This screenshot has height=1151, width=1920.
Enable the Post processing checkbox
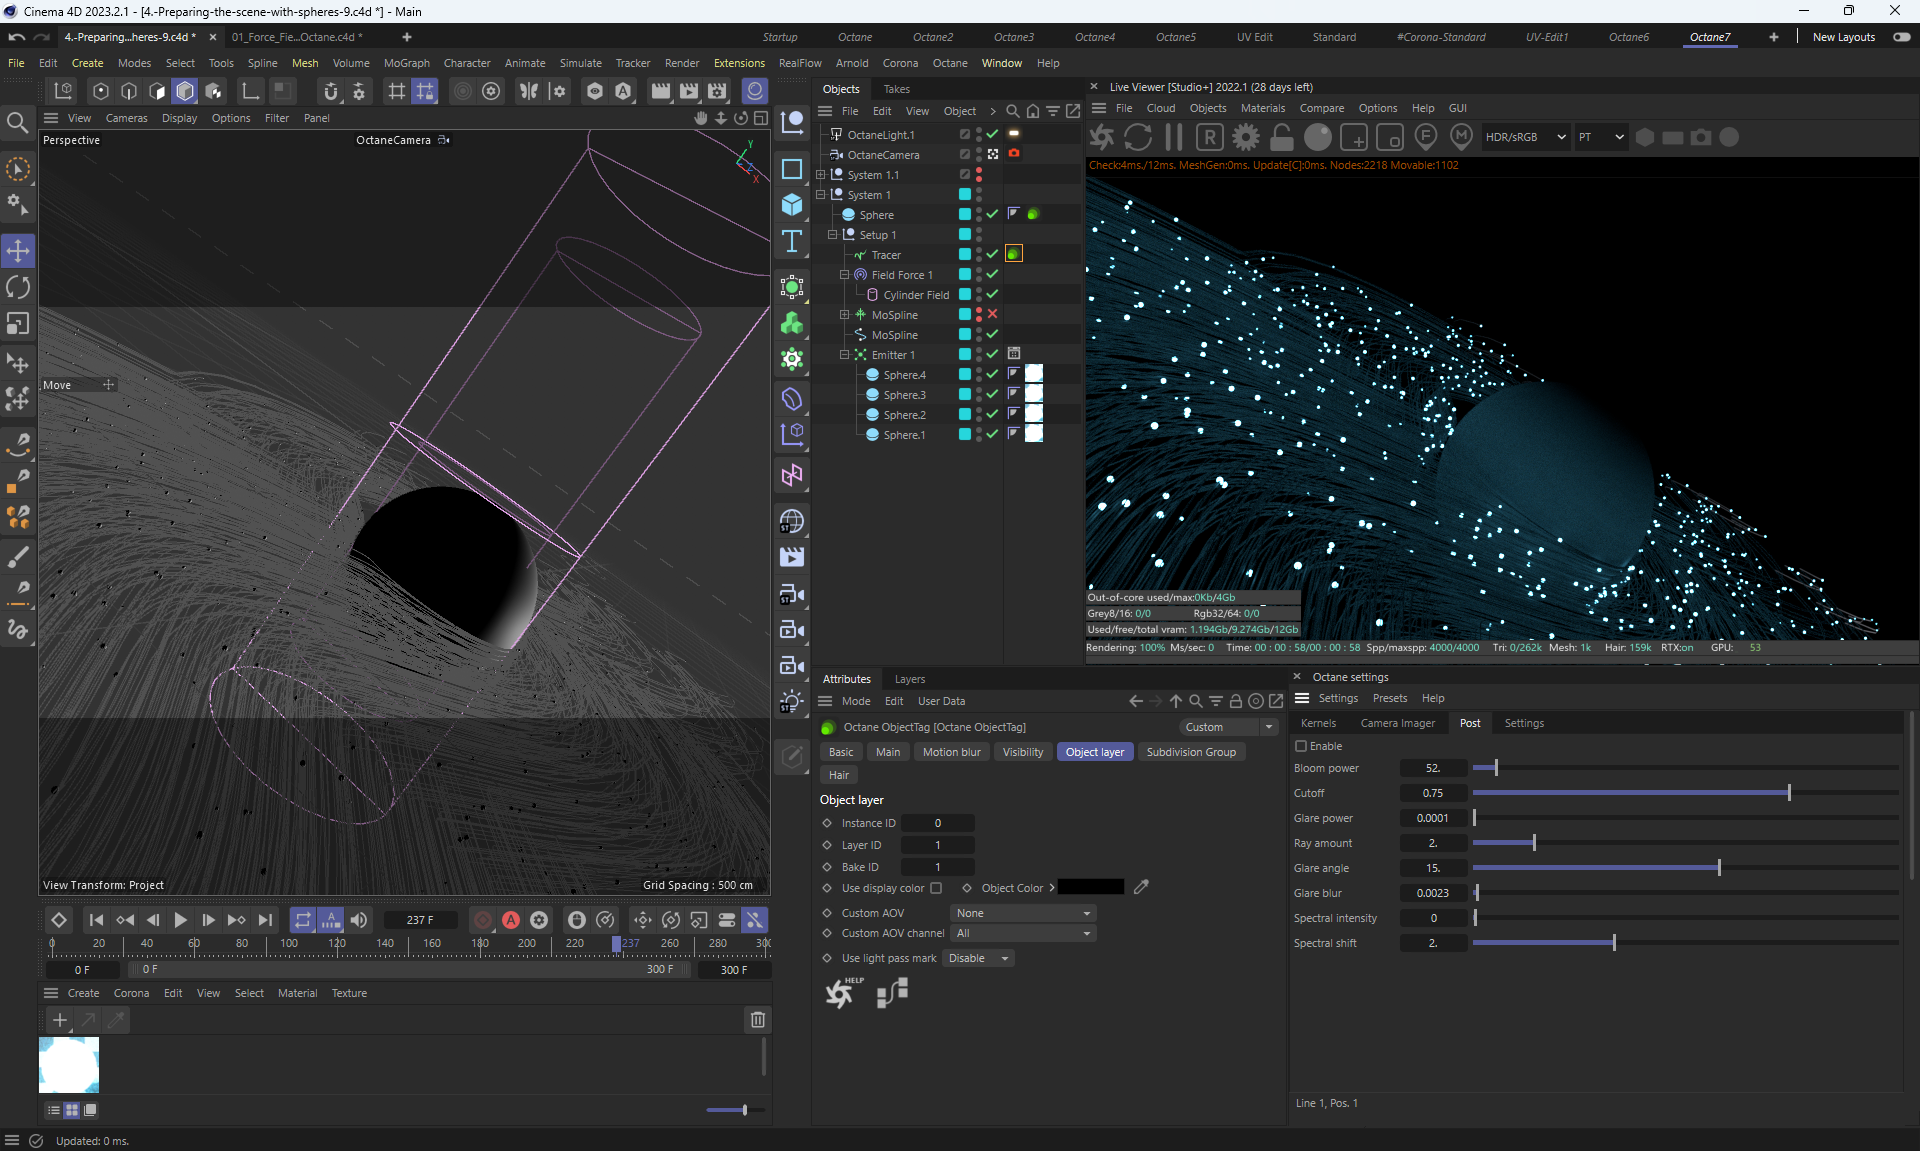coord(1301,746)
